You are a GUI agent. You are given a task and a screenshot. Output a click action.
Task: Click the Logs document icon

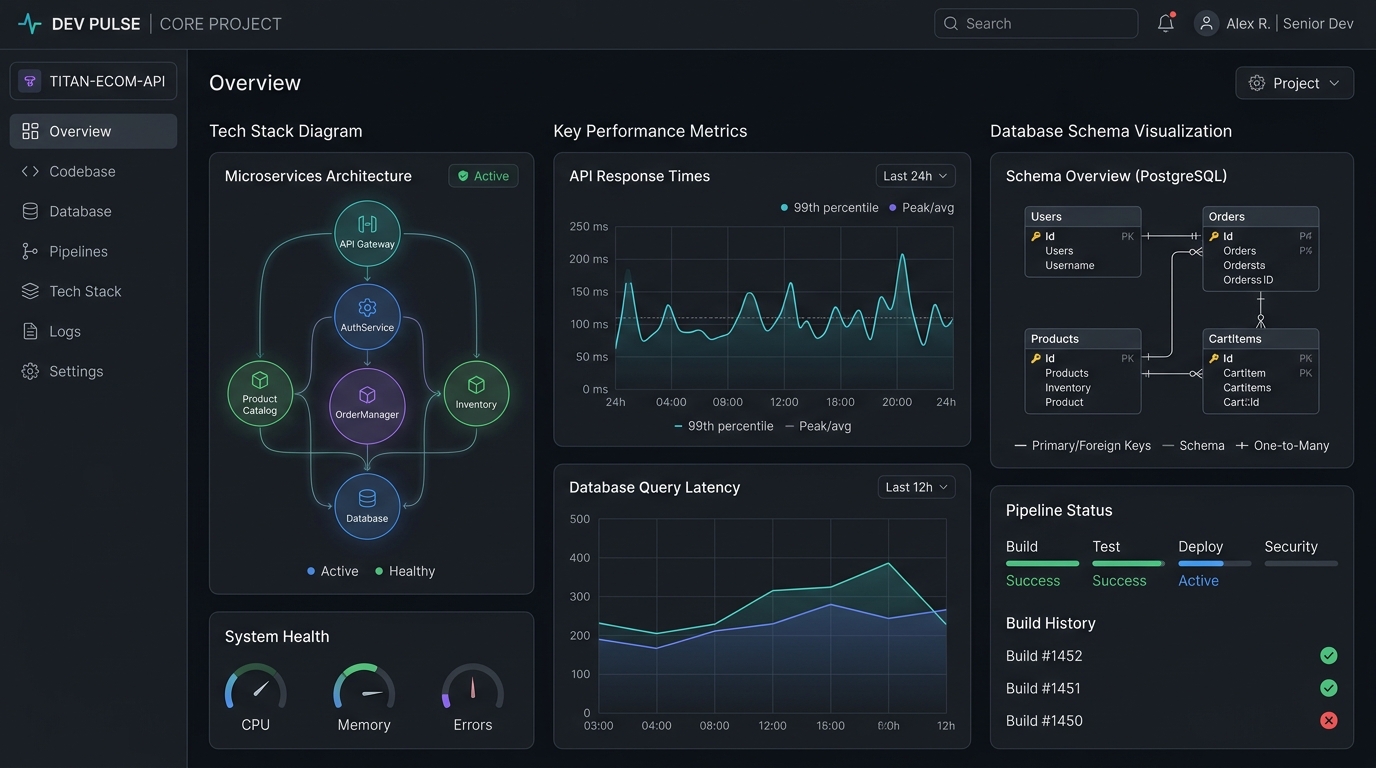pyautogui.click(x=30, y=331)
